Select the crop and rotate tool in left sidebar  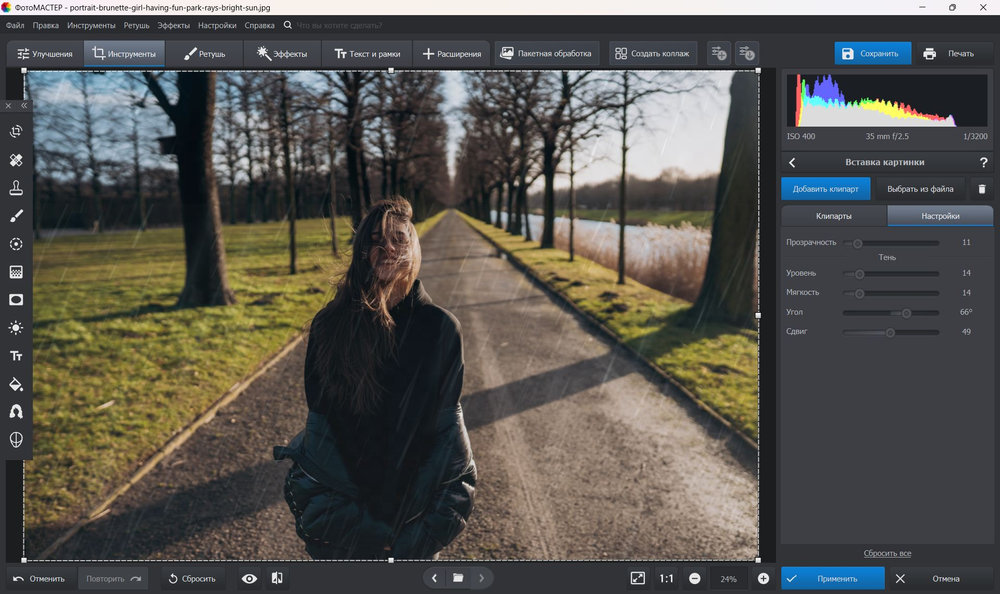[x=16, y=131]
